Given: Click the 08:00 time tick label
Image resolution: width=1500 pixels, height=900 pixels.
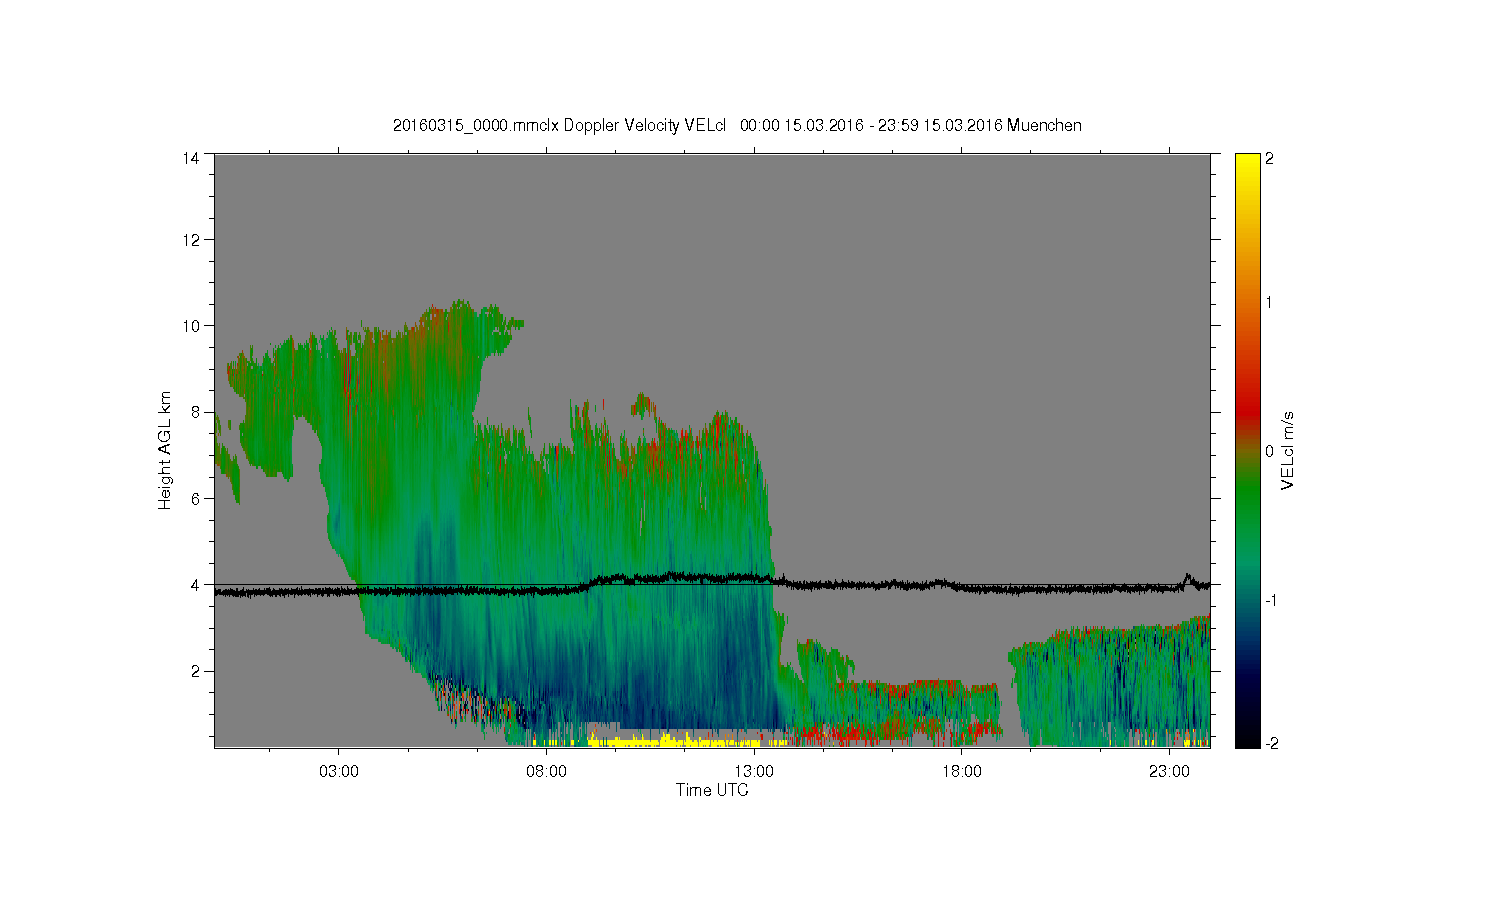Looking at the screenshot, I should [x=547, y=772].
